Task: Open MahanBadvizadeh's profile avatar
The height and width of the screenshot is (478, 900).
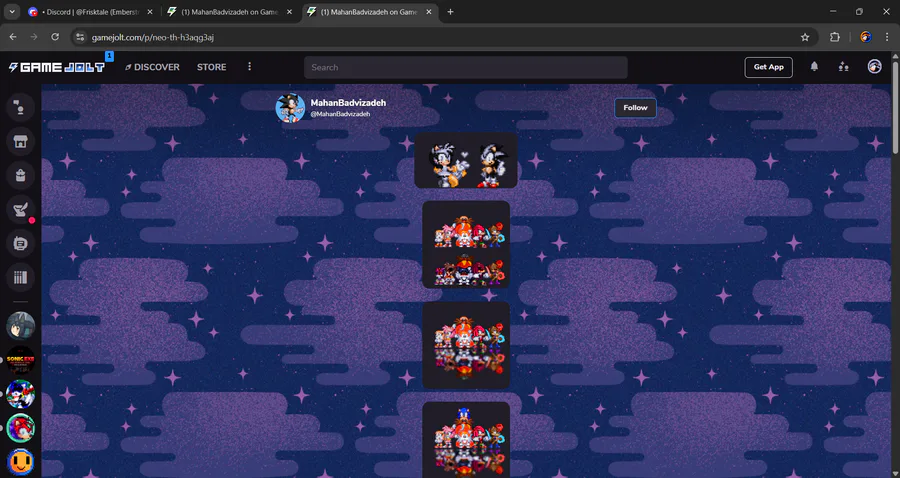Action: point(290,107)
